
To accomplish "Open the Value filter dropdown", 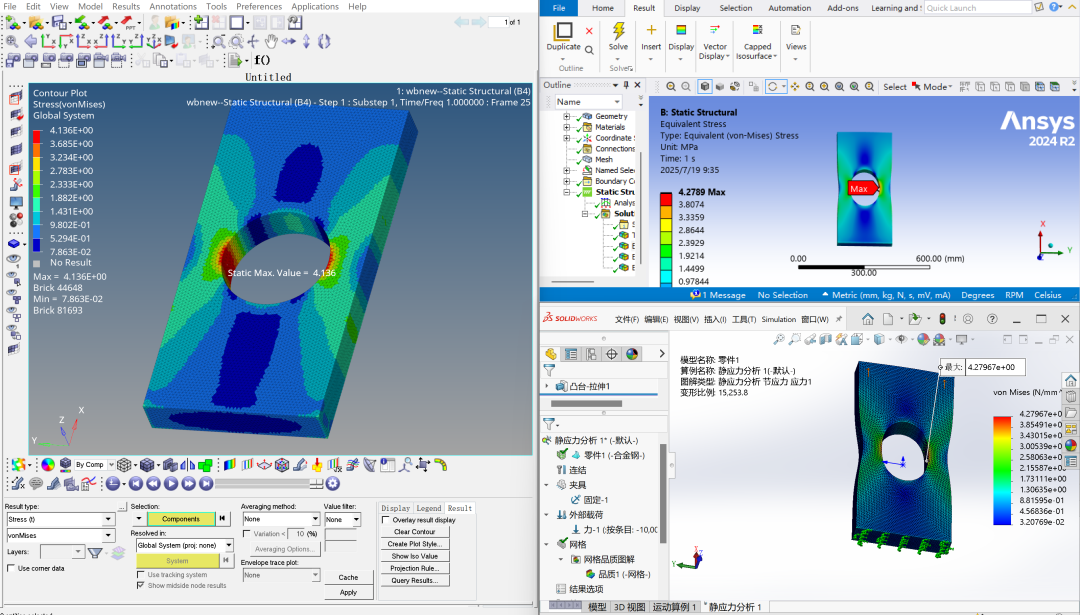I will pos(356,519).
